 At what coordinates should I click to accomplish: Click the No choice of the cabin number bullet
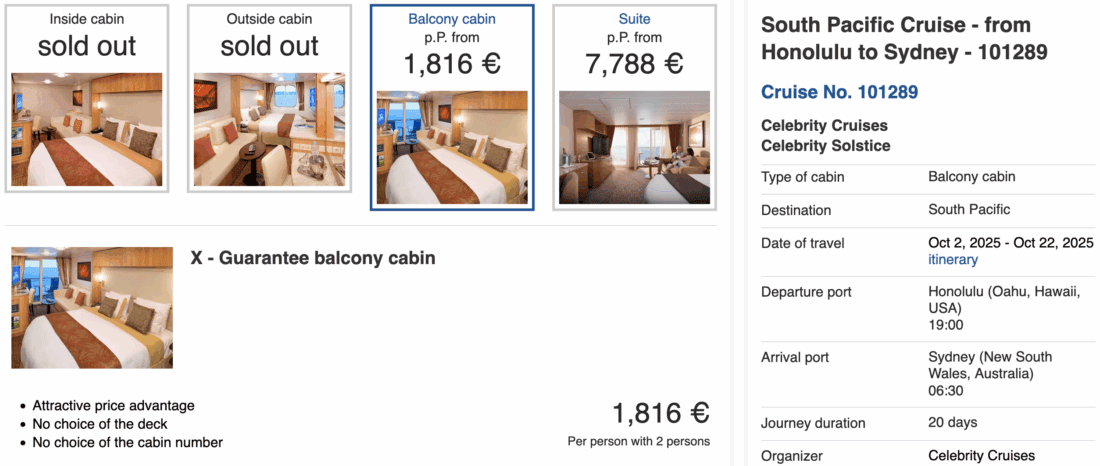(x=127, y=442)
